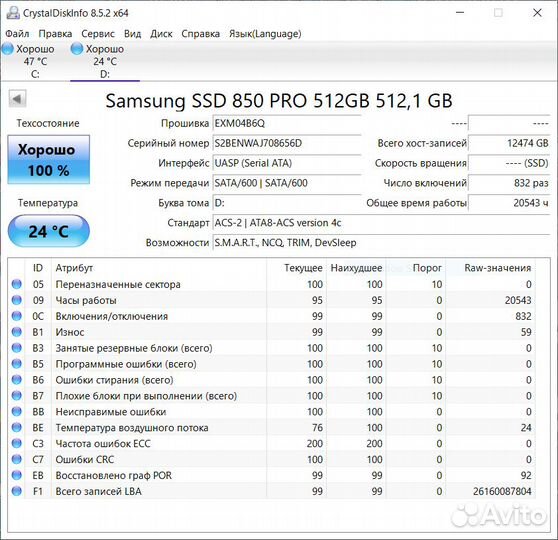Click the Порог column header
Image resolution: width=558 pixels, height=540 pixels.
416,268
